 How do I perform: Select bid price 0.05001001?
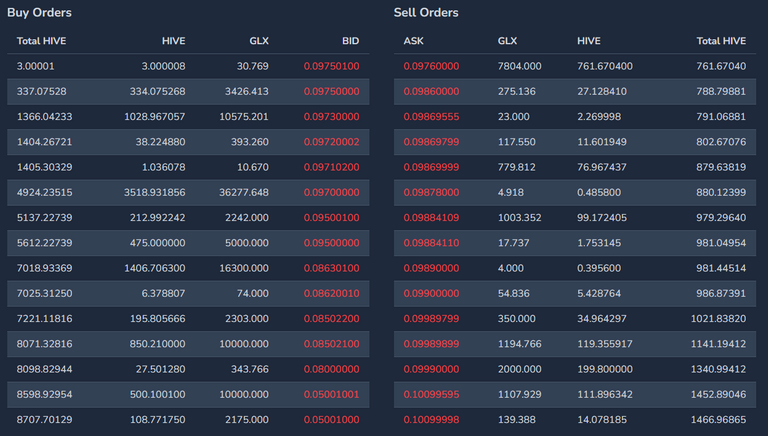(x=332, y=394)
